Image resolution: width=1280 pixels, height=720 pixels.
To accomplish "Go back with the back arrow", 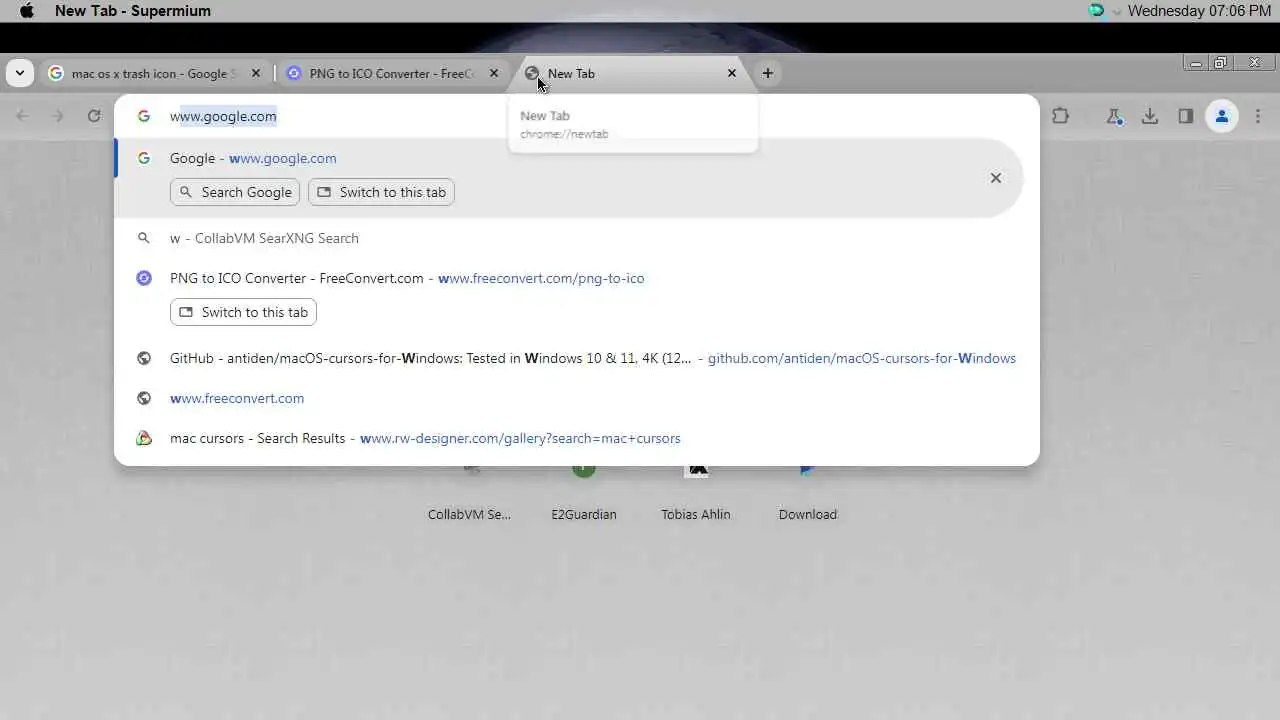I will [x=22, y=116].
